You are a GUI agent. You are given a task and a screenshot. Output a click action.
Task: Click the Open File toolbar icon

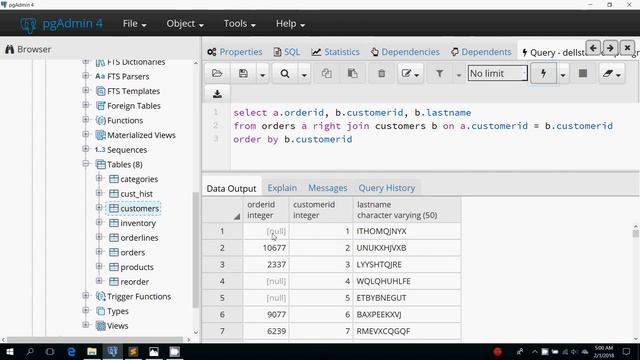217,73
